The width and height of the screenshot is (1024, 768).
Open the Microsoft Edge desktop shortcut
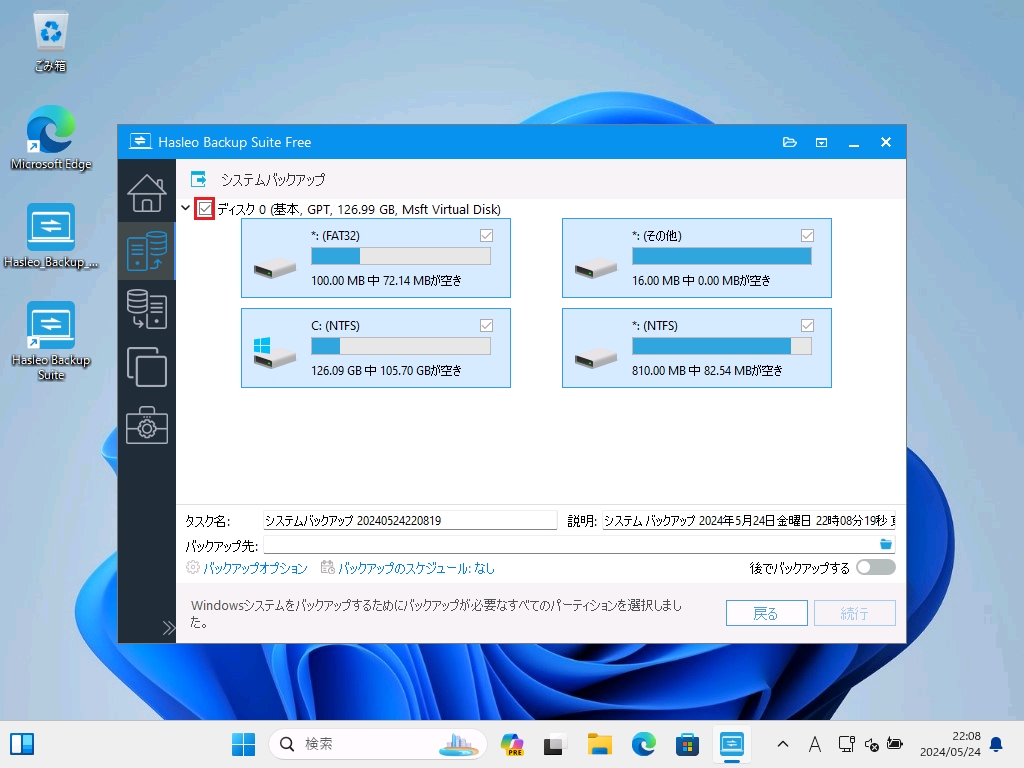coord(51,138)
